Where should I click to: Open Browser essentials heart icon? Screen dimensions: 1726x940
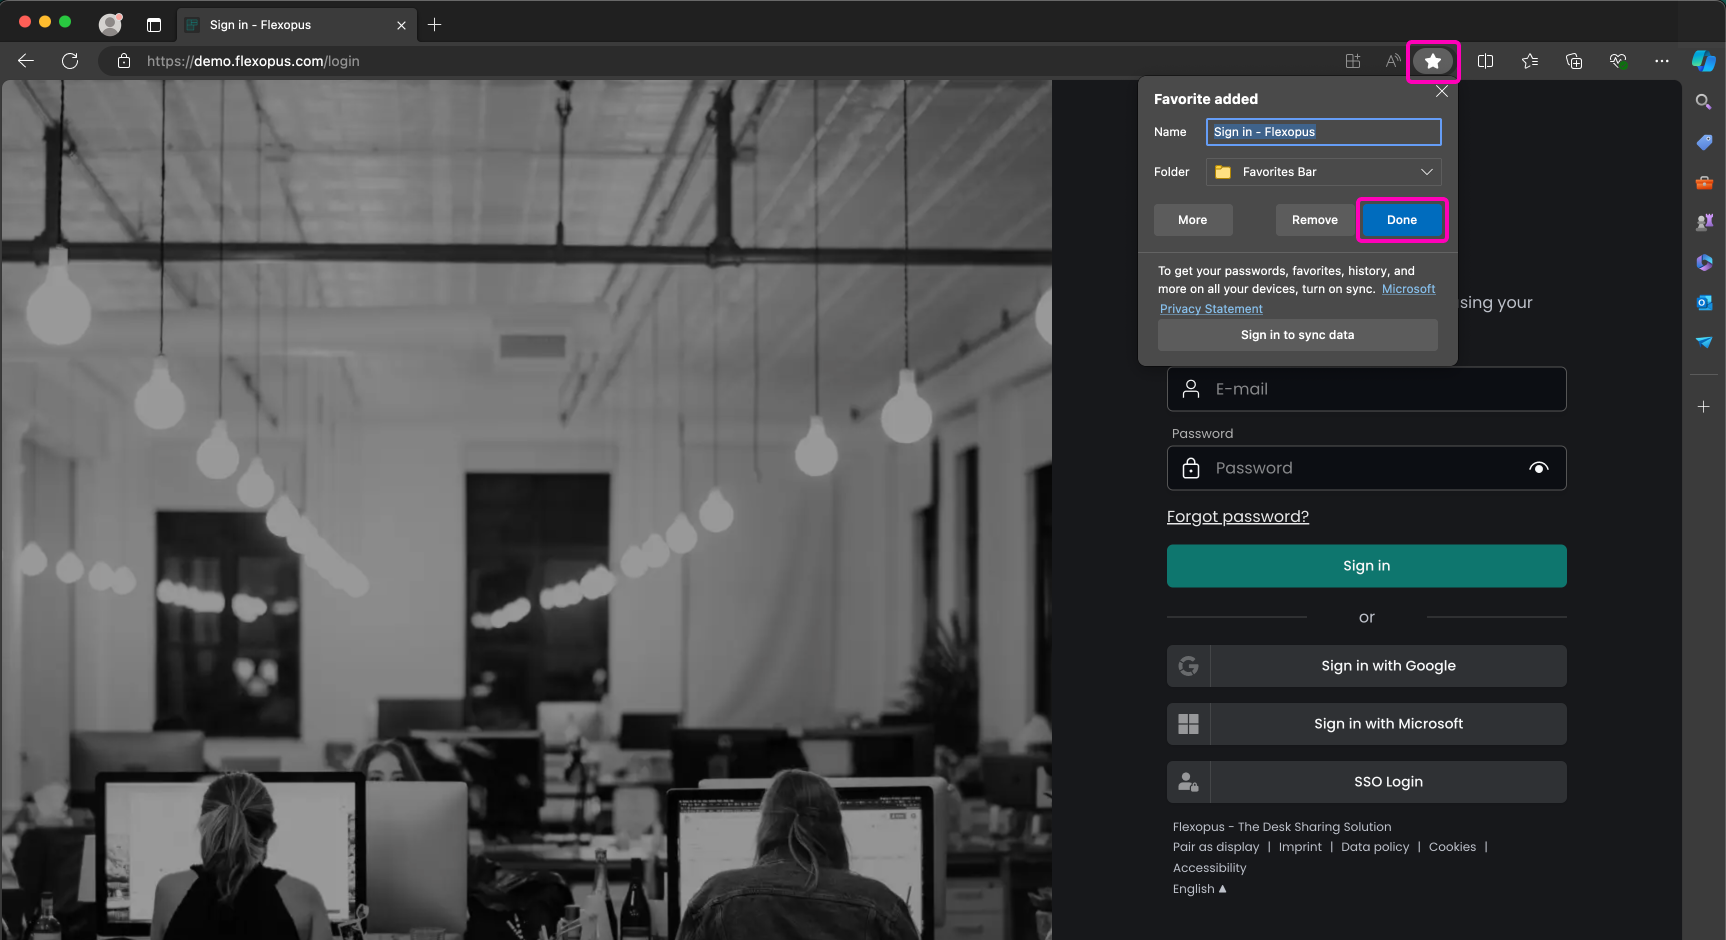point(1617,61)
